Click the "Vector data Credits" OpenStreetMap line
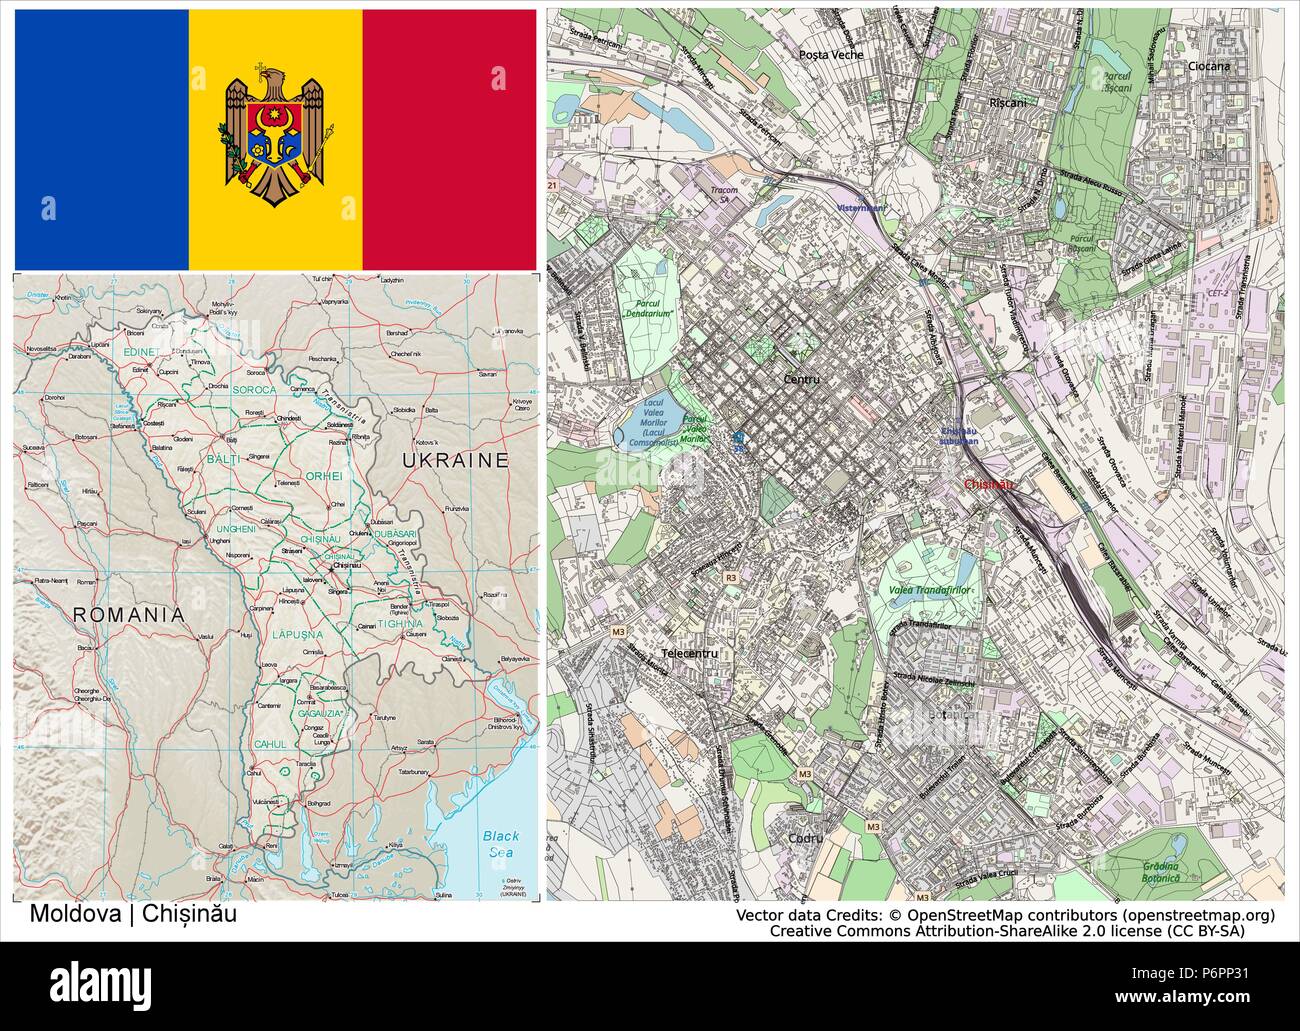The width and height of the screenshot is (1300, 1031). pos(1006,915)
